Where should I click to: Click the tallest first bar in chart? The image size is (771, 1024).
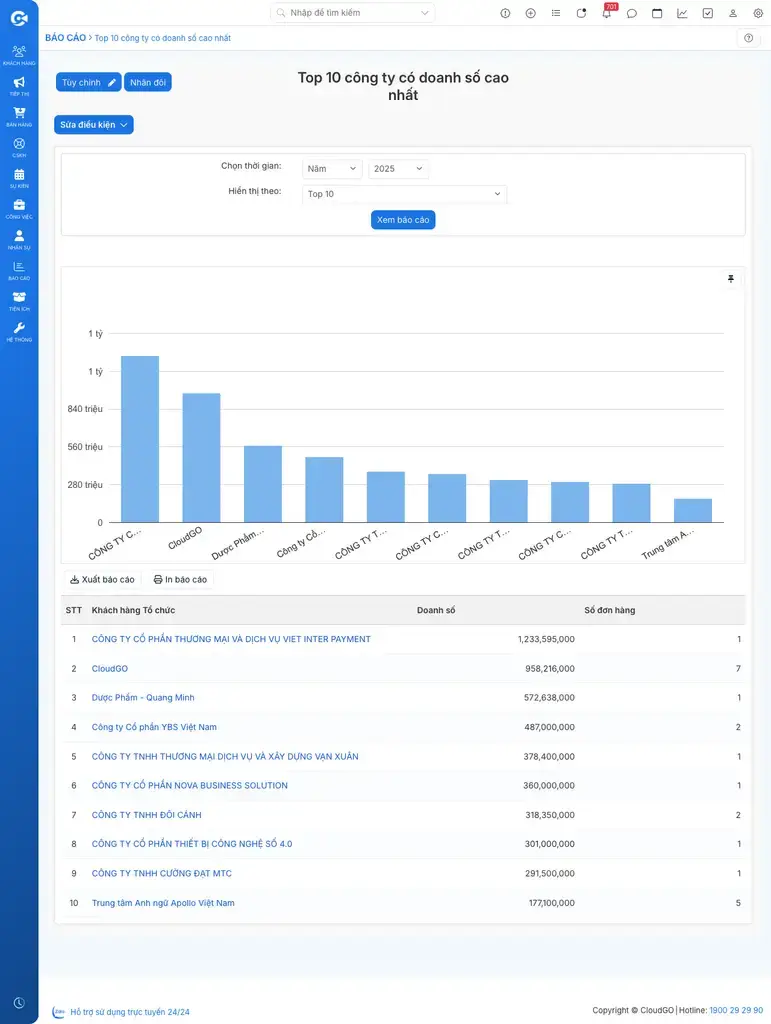[x=140, y=439]
